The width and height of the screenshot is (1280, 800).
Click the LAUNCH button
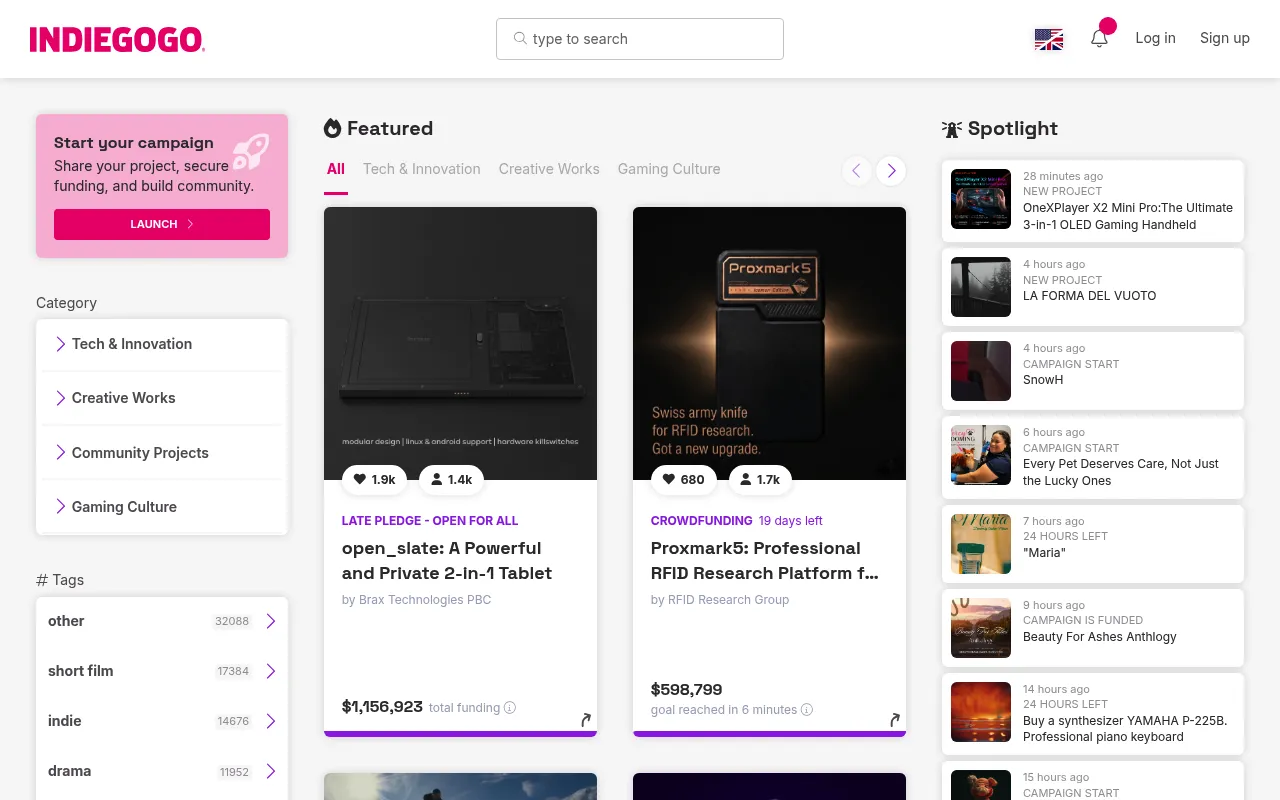pyautogui.click(x=162, y=224)
